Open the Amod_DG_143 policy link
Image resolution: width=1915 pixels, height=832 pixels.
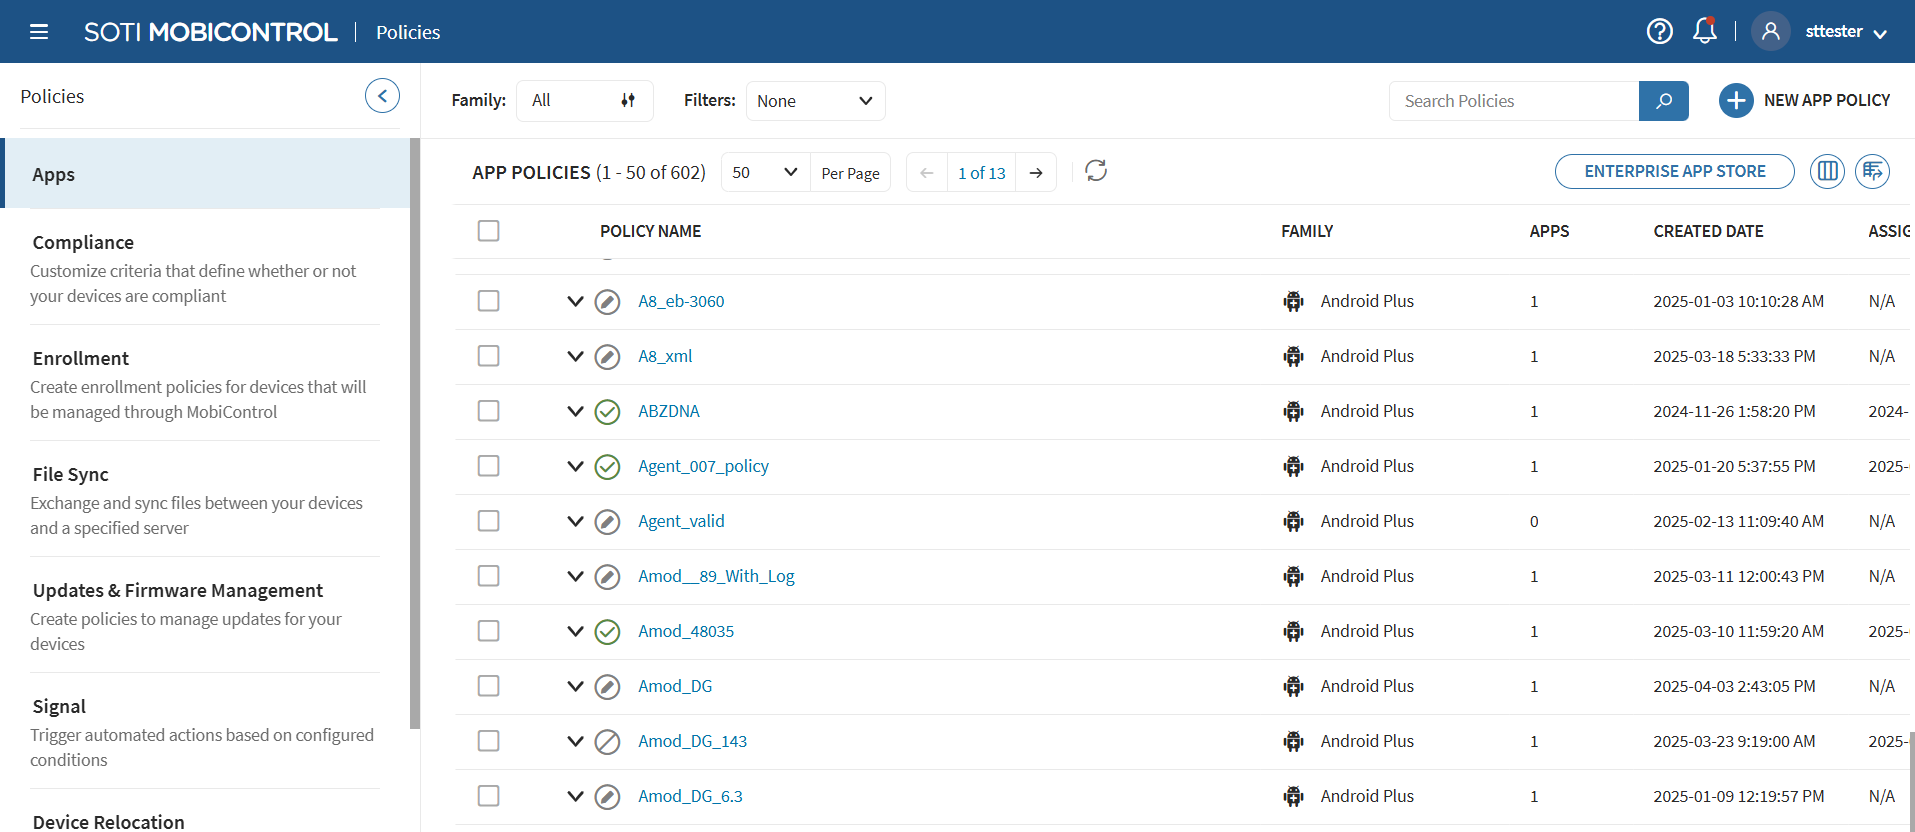pos(692,741)
